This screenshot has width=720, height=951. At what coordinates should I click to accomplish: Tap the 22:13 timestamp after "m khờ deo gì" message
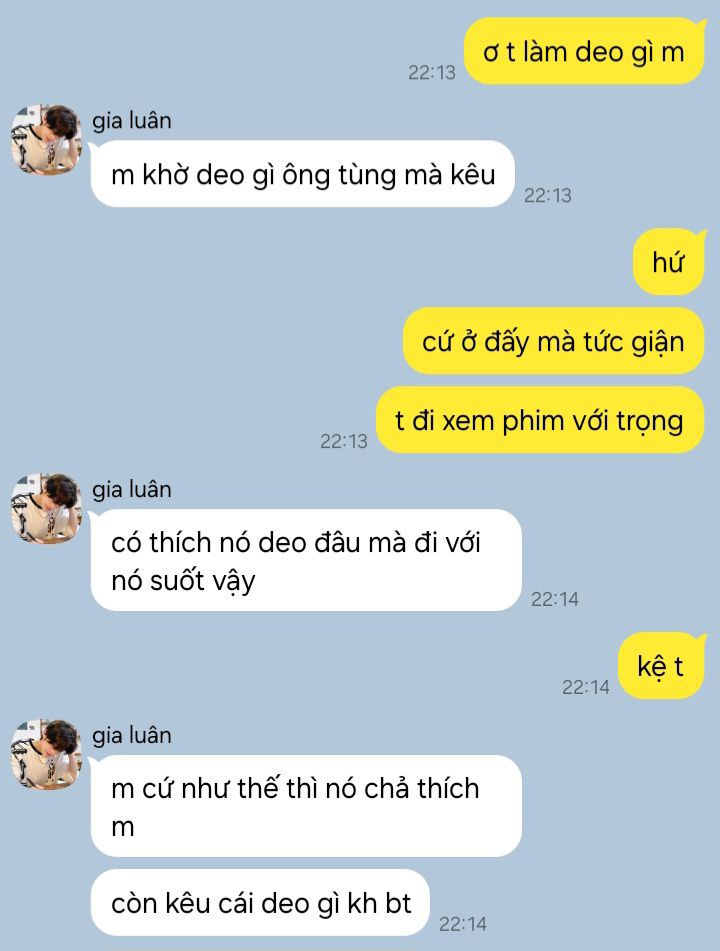548,195
